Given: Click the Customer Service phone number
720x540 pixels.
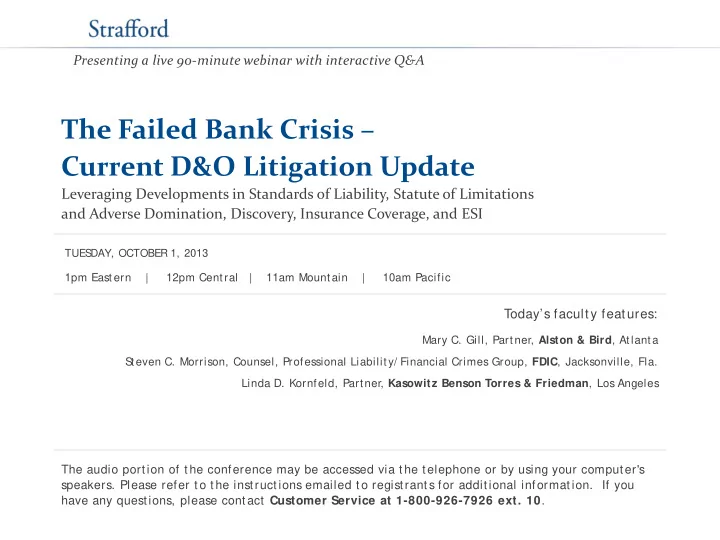Looking at the screenshot, I should pos(468,501).
